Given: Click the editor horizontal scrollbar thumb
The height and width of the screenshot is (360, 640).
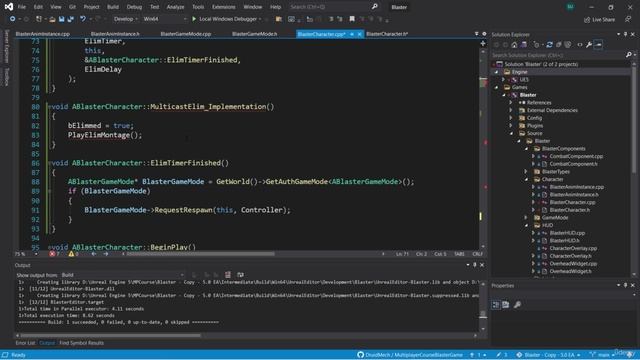Looking at the screenshot, I should point(200,254).
